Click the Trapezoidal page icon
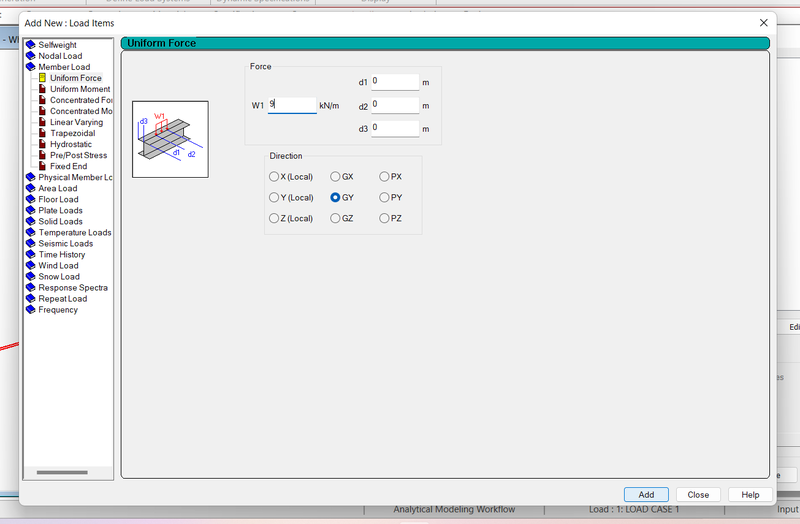Screen dimensions: 800x524 click(x=42, y=133)
